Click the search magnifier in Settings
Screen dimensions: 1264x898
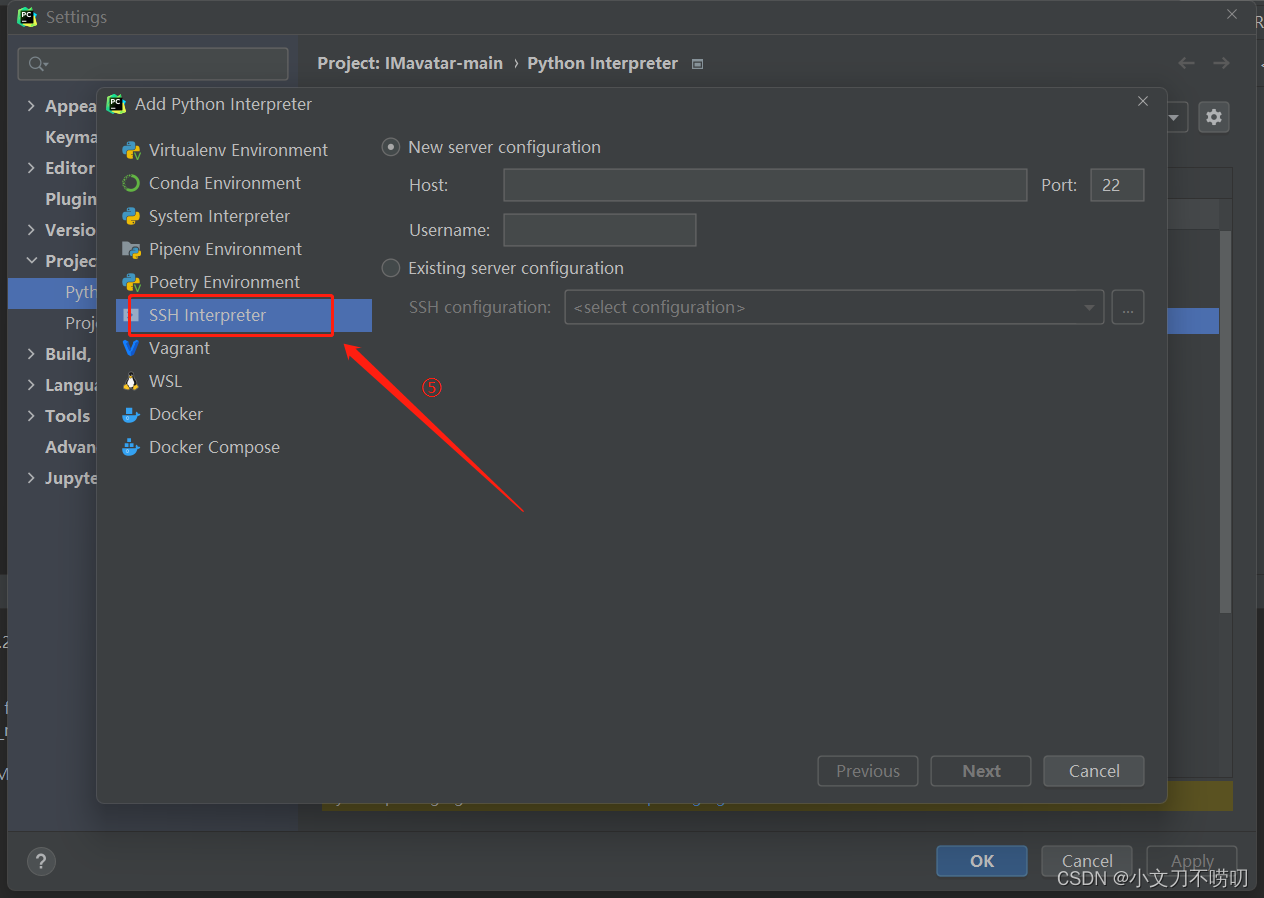click(x=37, y=64)
